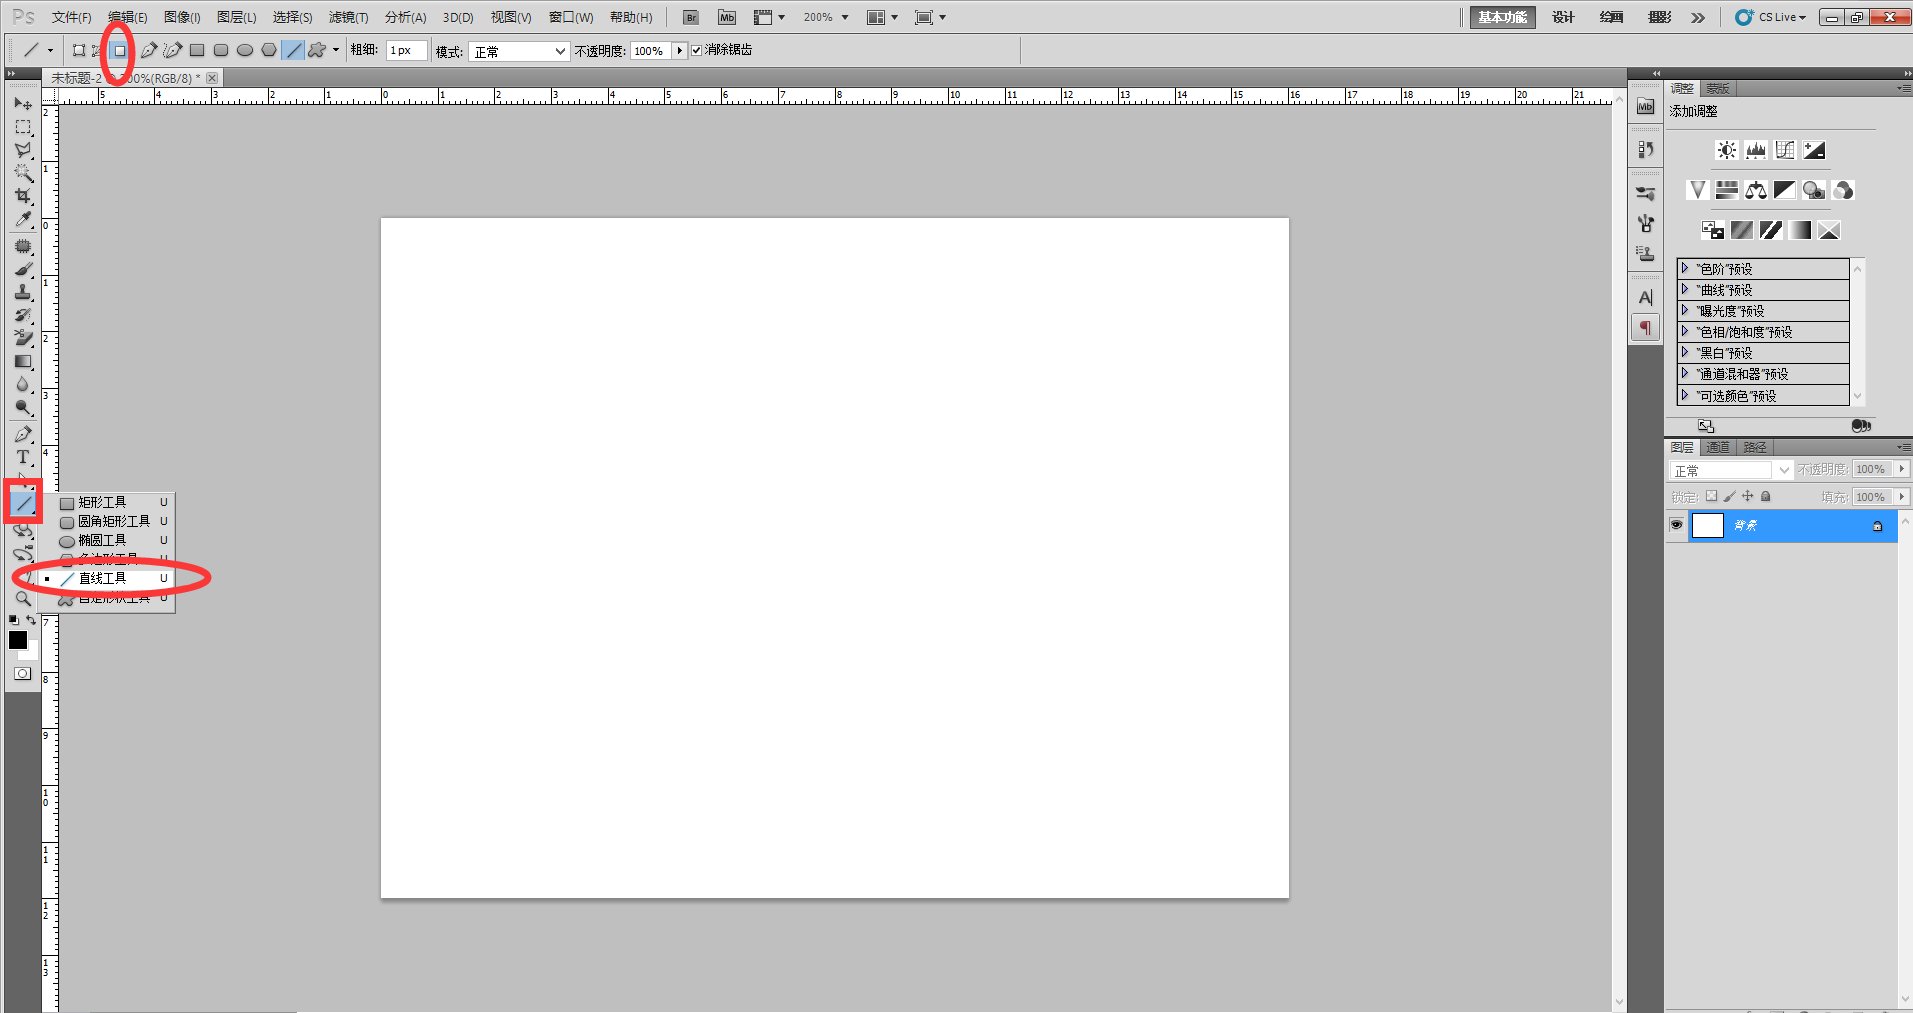The image size is (1913, 1013).
Task: Switch to the 基本功能 workspace
Action: tap(1502, 17)
